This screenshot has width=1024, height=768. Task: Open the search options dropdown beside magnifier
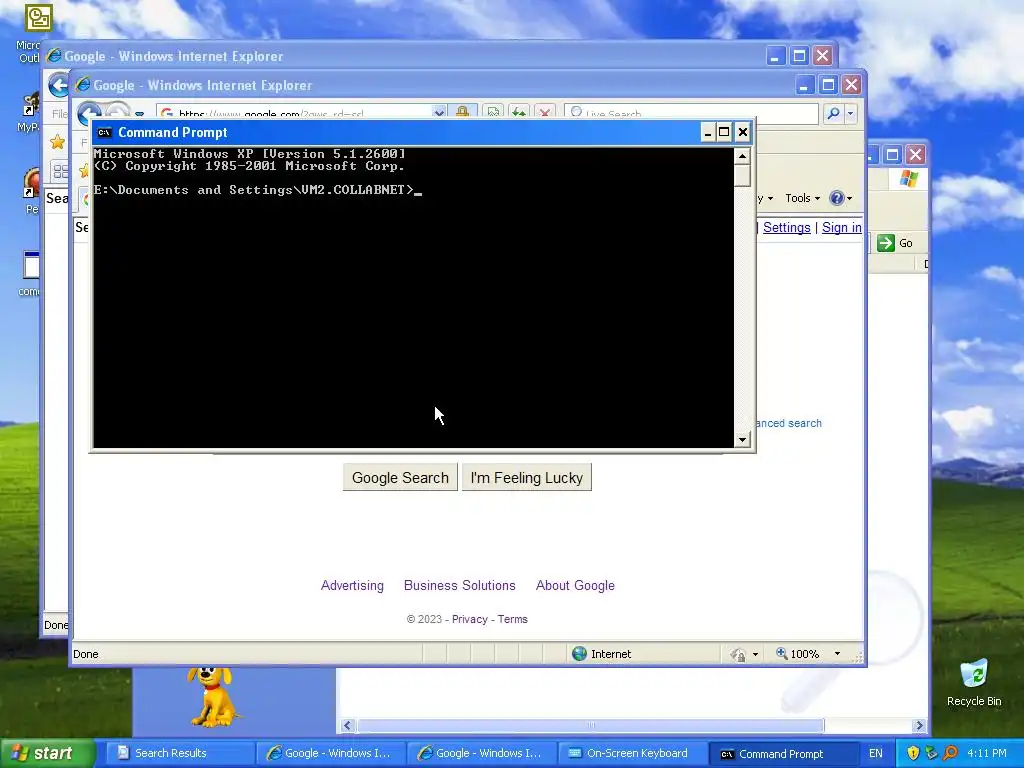850,114
